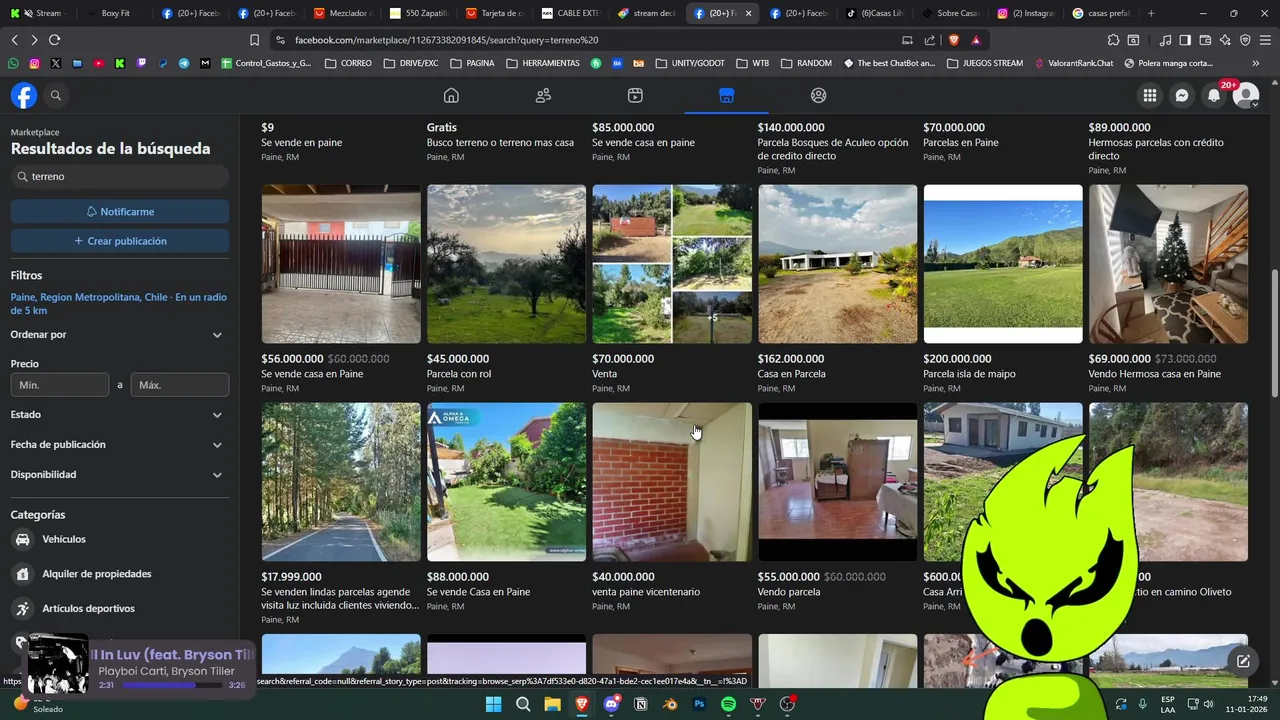This screenshot has height=720, width=1280.
Task: Switch to the CABLE EXTE browser tab
Action: tap(570, 13)
